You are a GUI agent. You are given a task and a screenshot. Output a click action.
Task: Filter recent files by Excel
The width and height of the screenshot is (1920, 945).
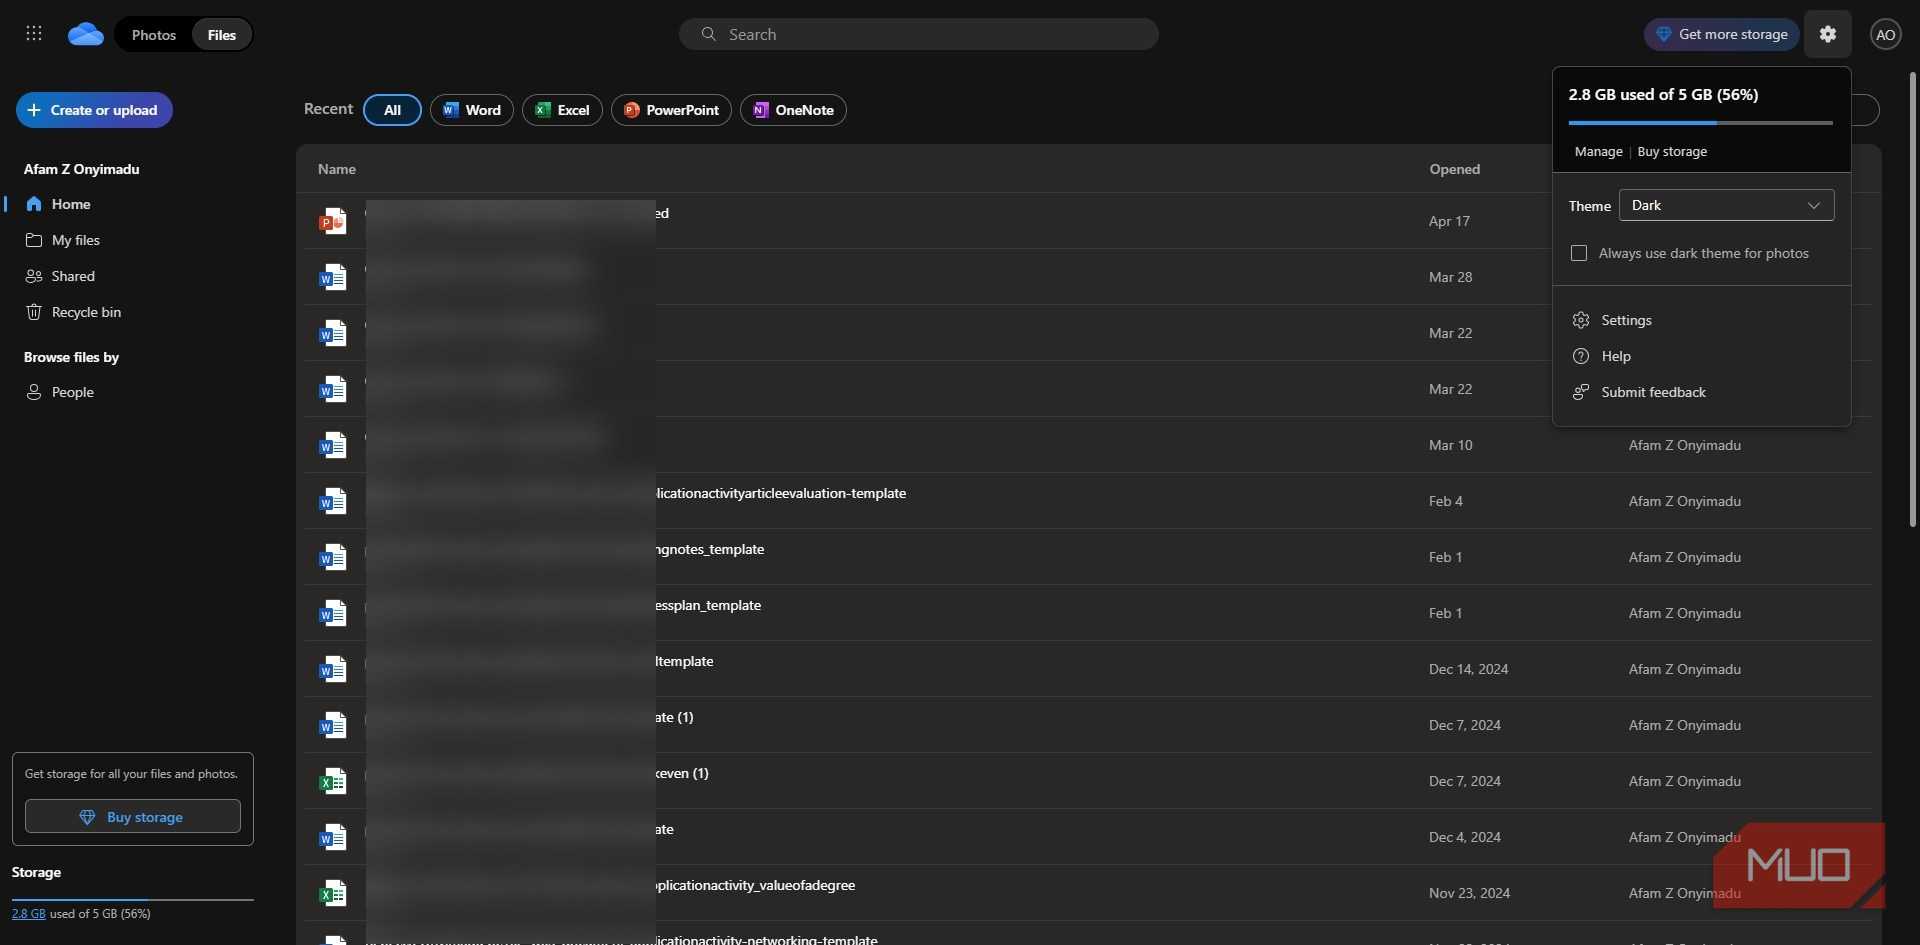tap(562, 110)
